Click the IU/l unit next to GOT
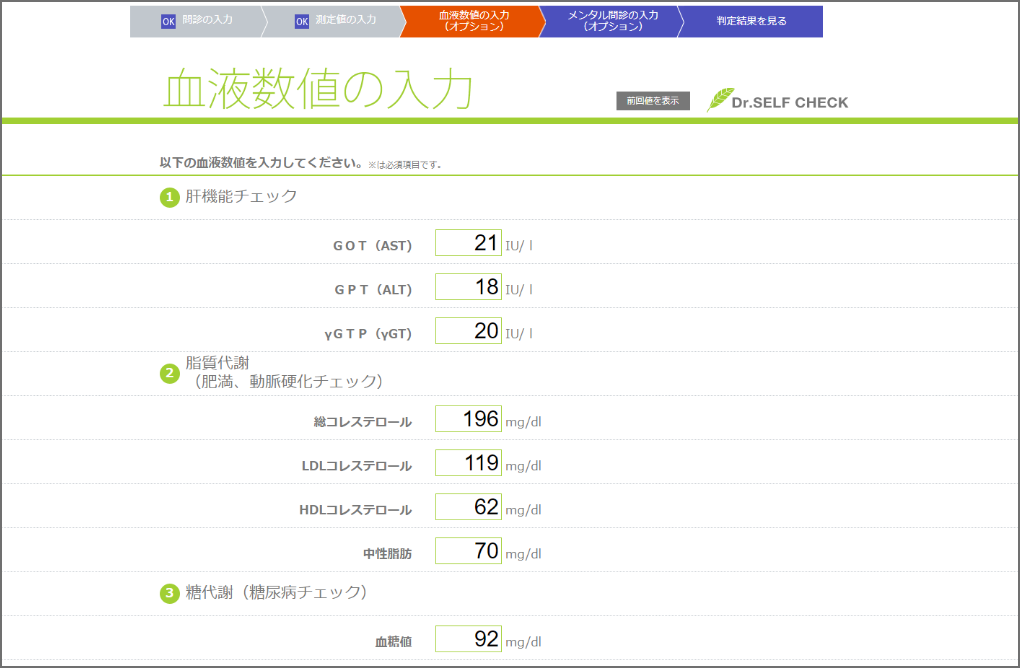The height and width of the screenshot is (668, 1020). [x=519, y=246]
